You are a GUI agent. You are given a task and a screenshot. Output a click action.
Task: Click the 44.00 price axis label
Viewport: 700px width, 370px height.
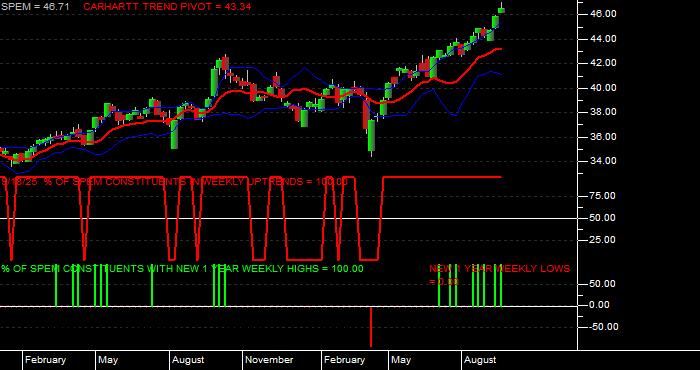coord(603,39)
